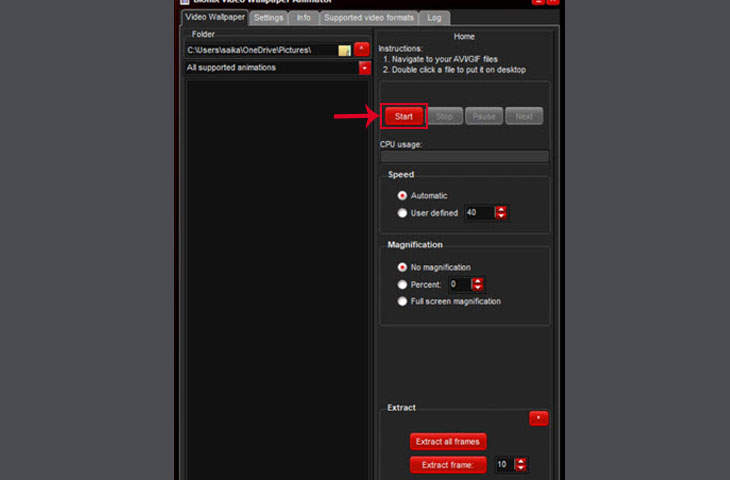
Task: Decrease the extract frame number
Action: [x=521, y=468]
